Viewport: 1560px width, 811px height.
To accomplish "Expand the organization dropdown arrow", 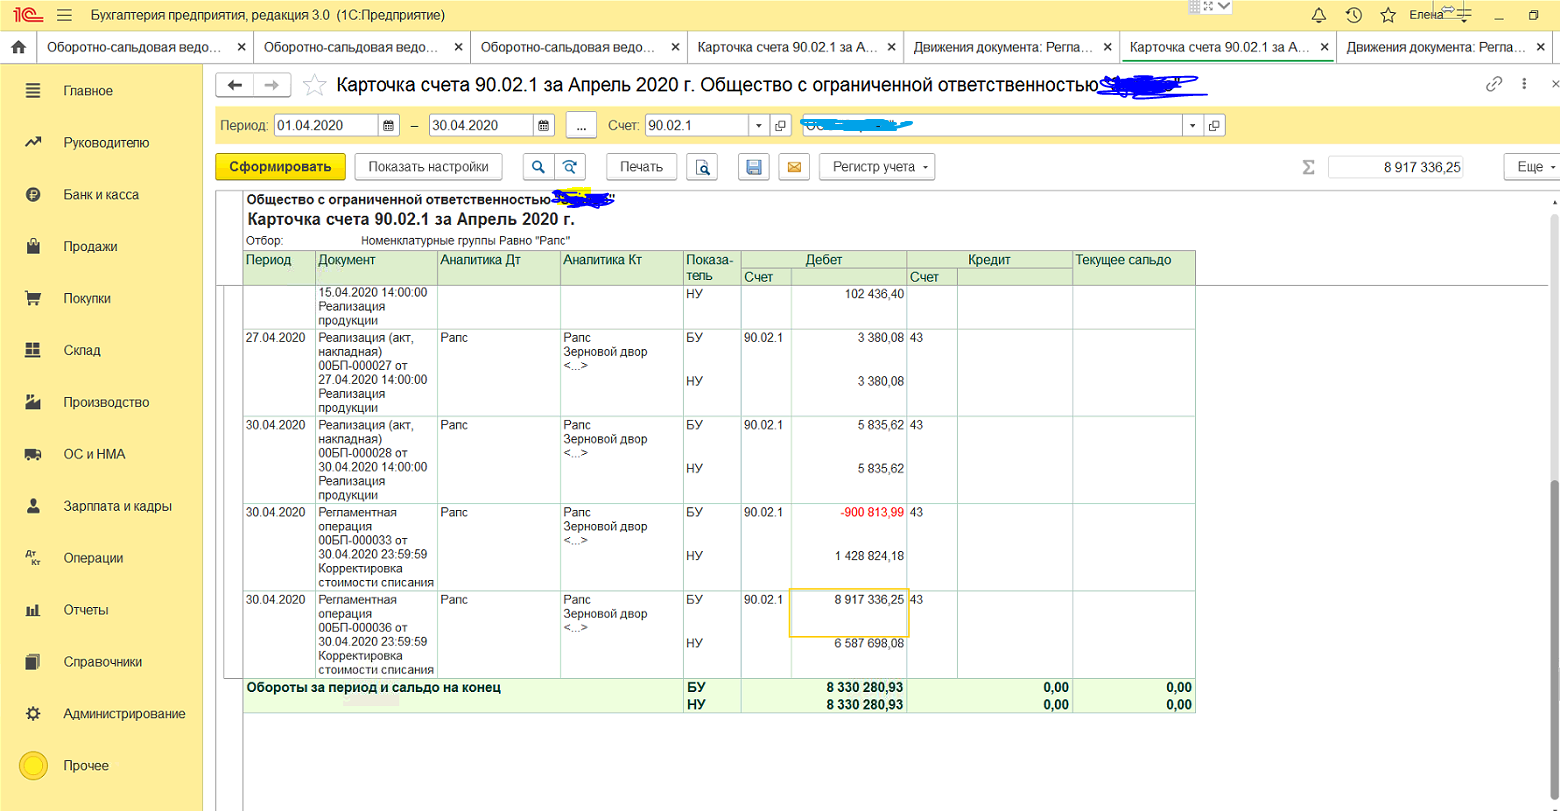I will 1192,126.
